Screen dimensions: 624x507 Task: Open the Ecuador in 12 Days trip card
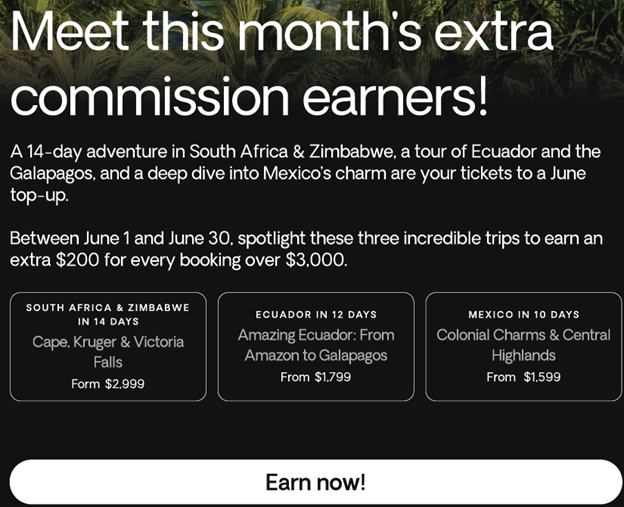pyautogui.click(x=315, y=346)
